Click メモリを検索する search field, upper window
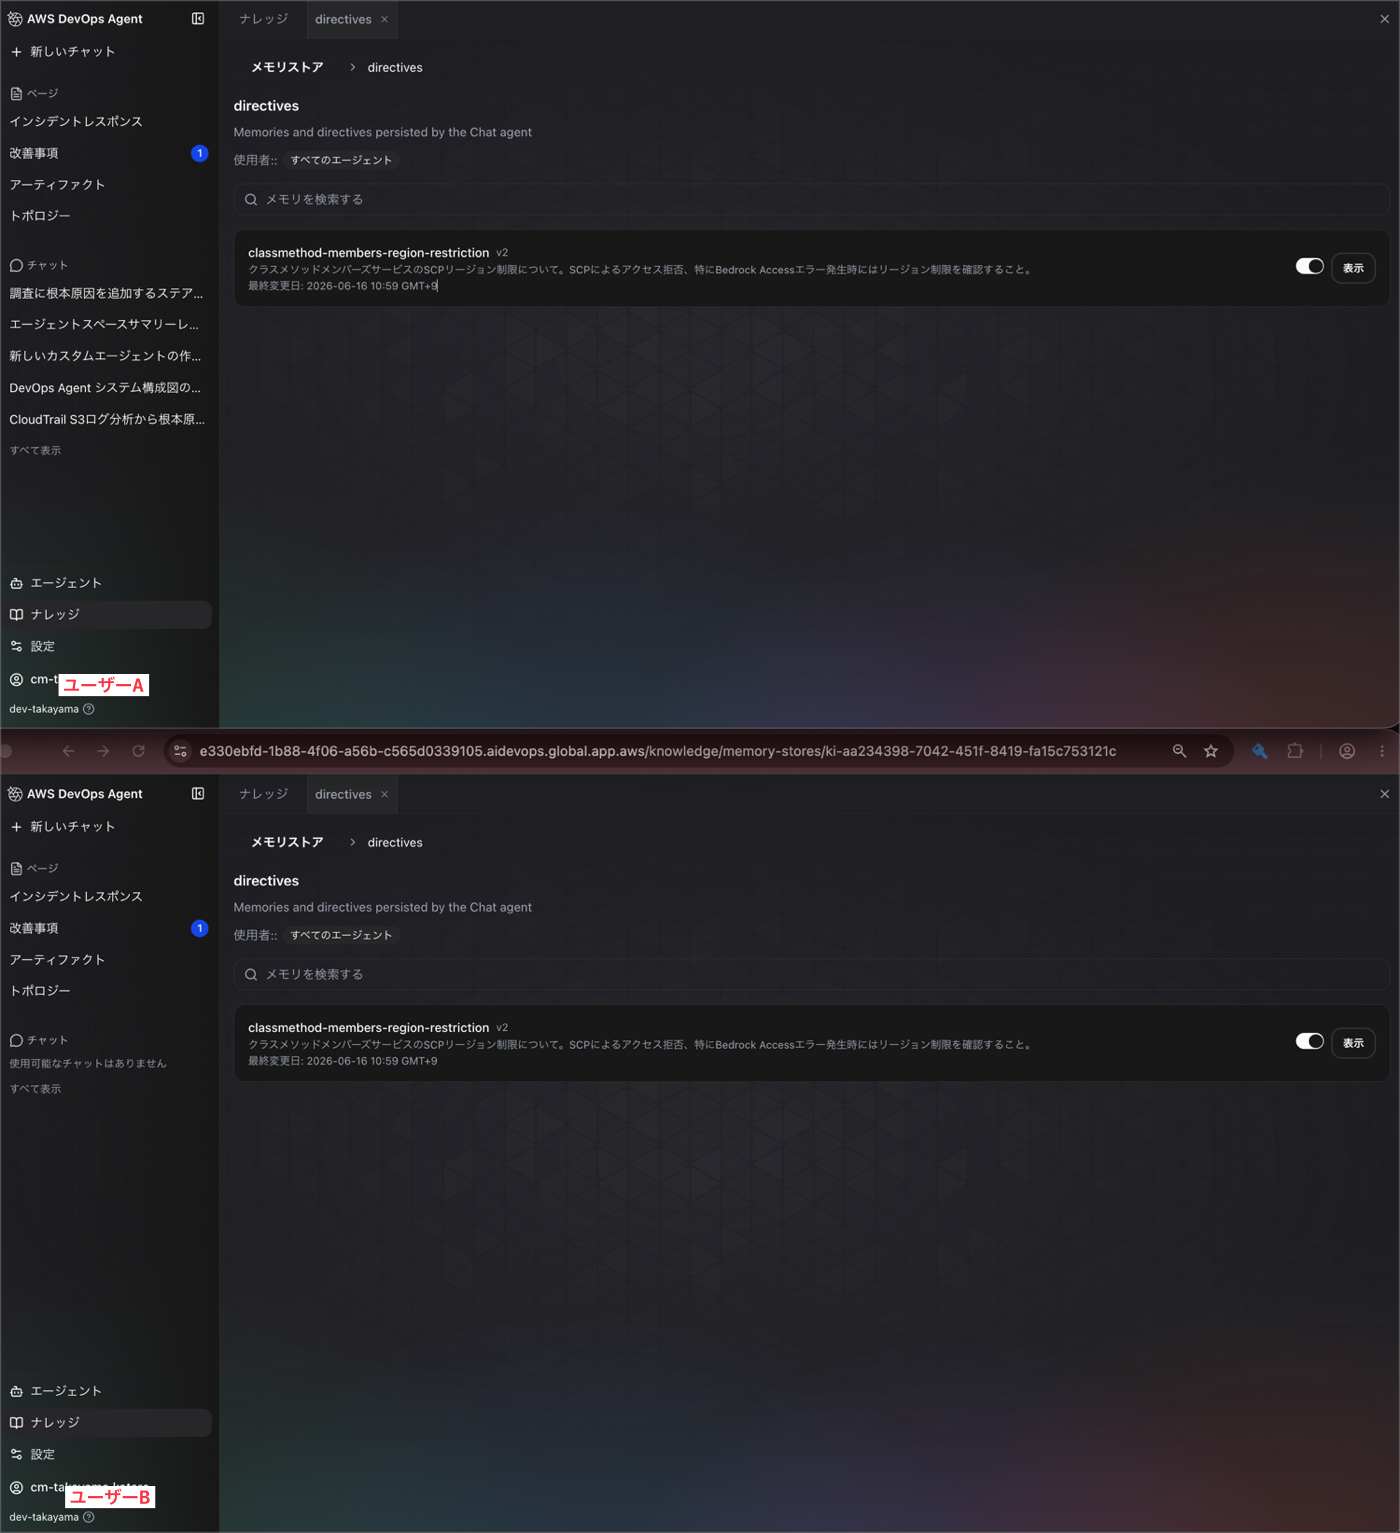 click(x=811, y=200)
